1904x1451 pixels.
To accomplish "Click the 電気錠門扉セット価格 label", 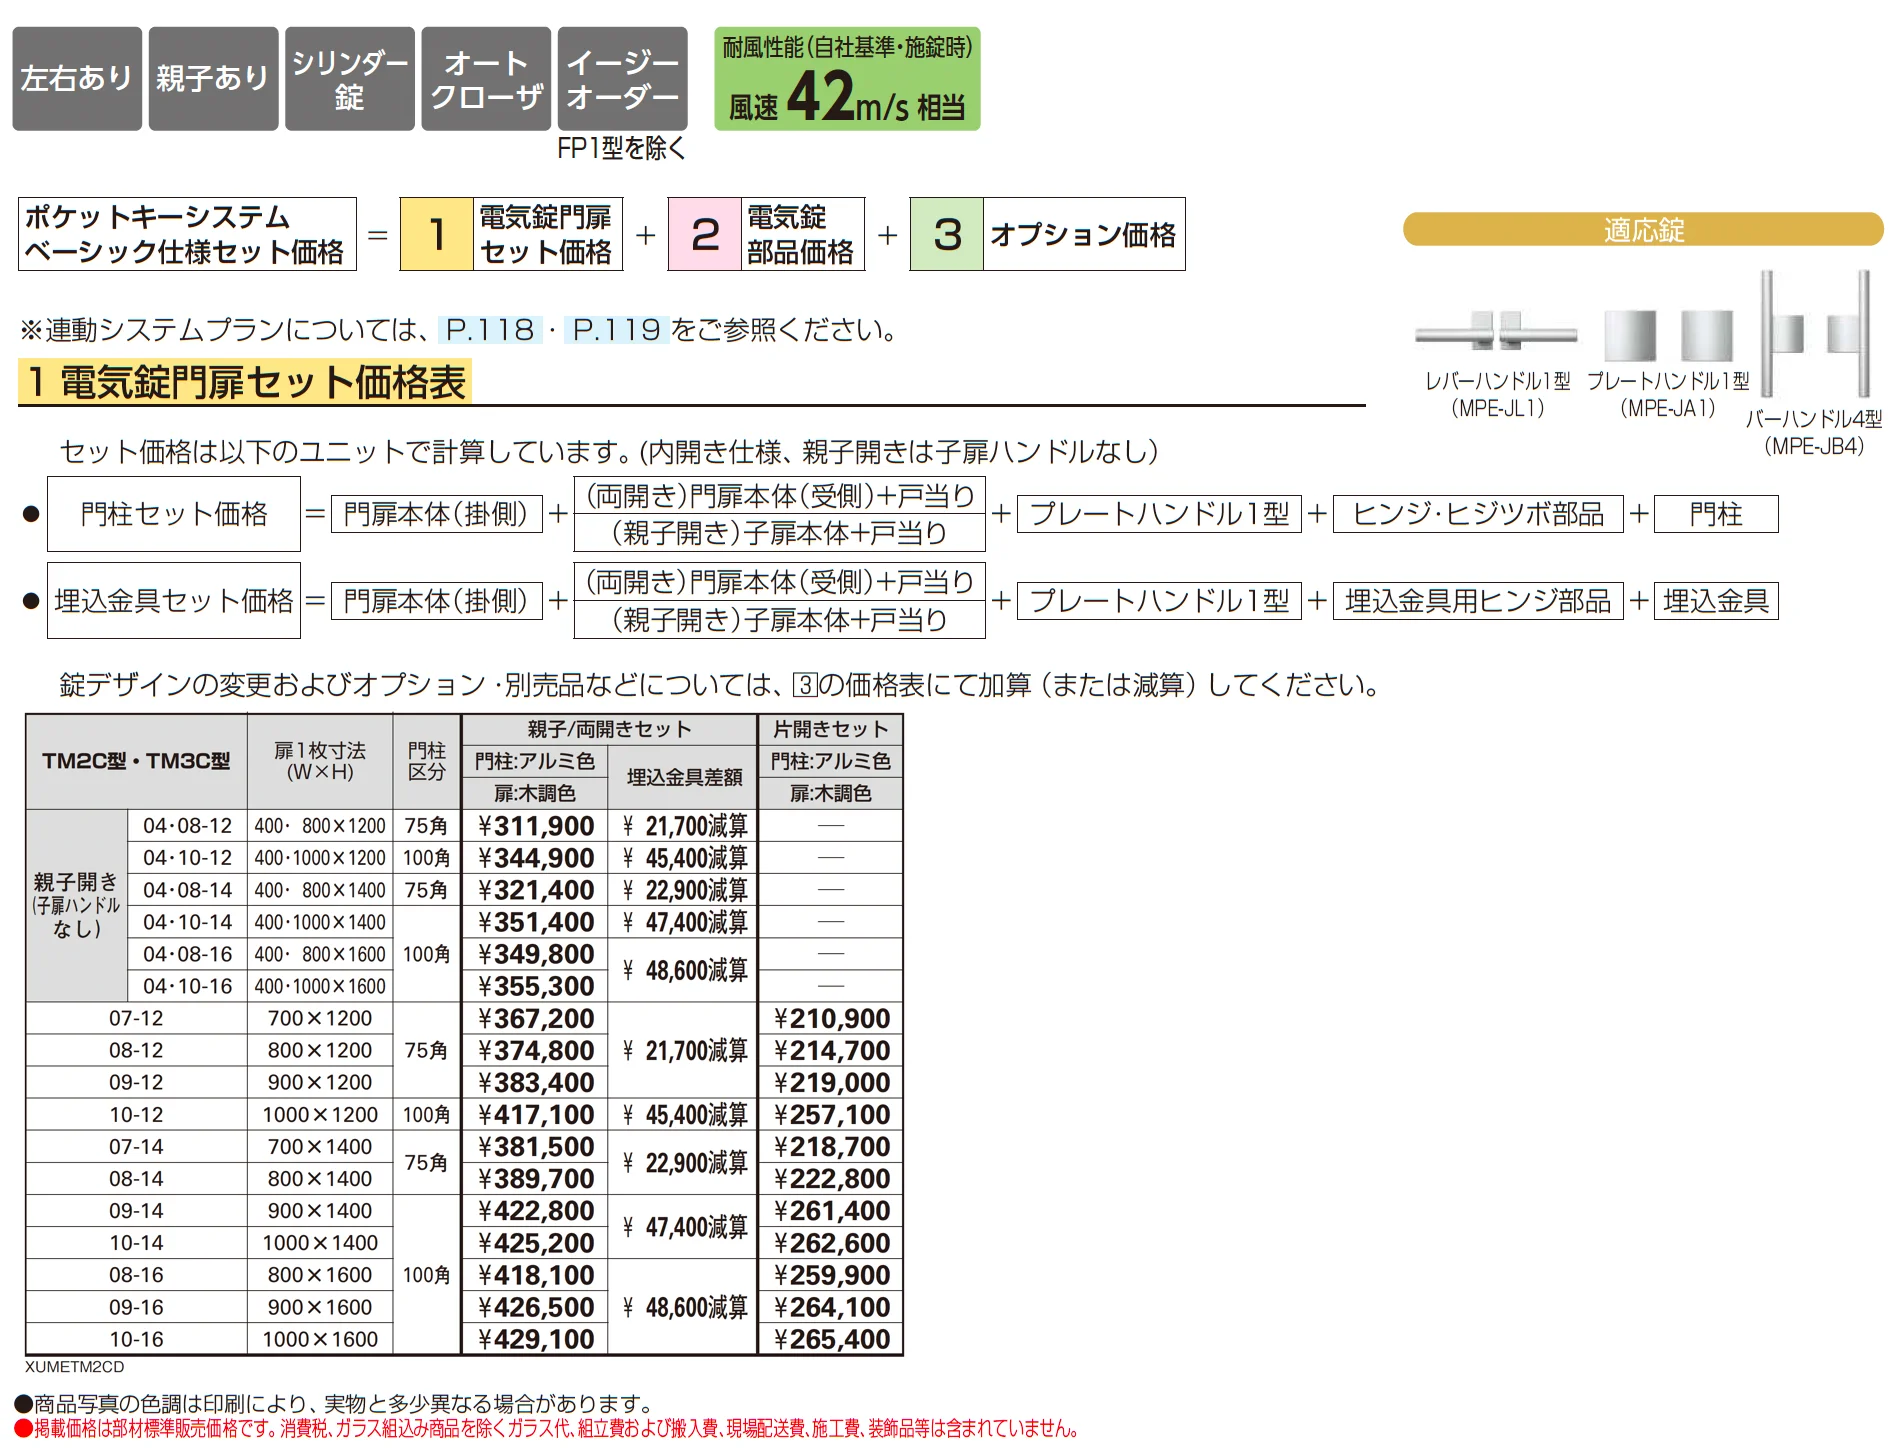I will pyautogui.click(x=546, y=234).
